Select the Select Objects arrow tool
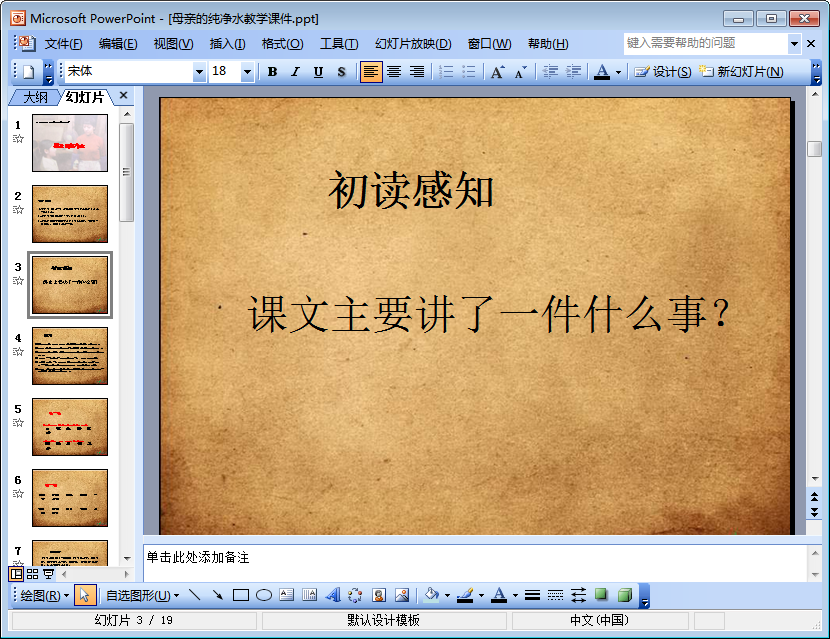This screenshot has width=830, height=639. tap(84, 596)
